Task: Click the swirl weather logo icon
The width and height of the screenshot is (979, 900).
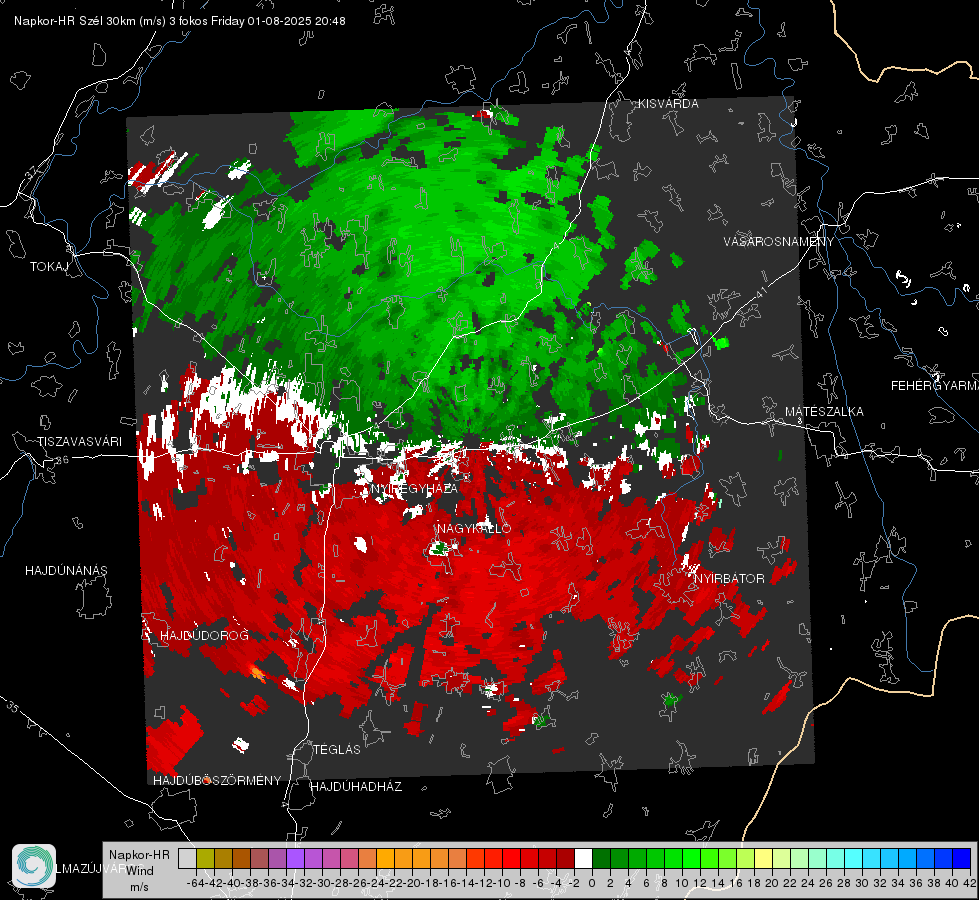Action: (34, 866)
